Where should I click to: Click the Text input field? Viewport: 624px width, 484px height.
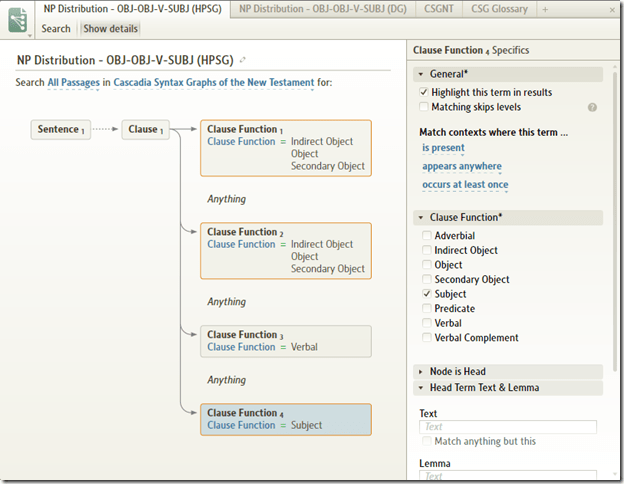[x=508, y=427]
